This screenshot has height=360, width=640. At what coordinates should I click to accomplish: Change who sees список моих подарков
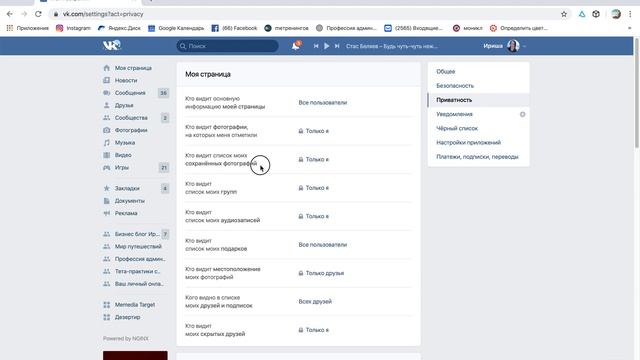pyautogui.click(x=322, y=245)
